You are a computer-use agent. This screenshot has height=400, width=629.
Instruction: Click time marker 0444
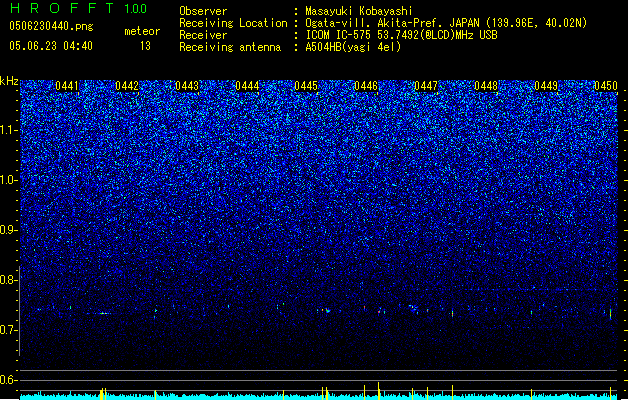(247, 86)
